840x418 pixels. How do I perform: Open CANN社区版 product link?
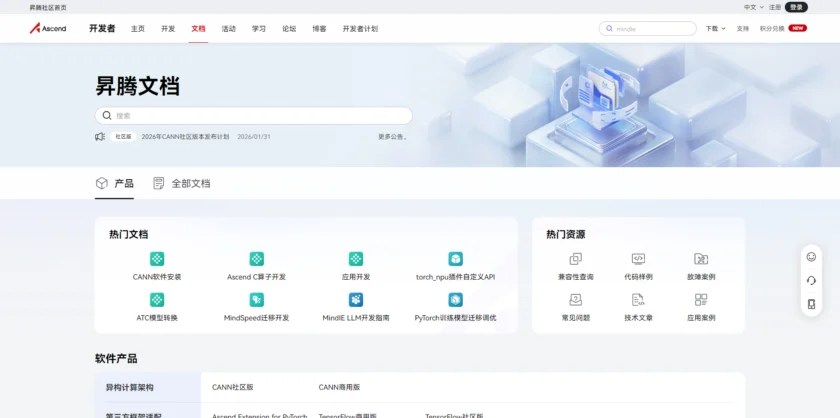click(x=232, y=387)
